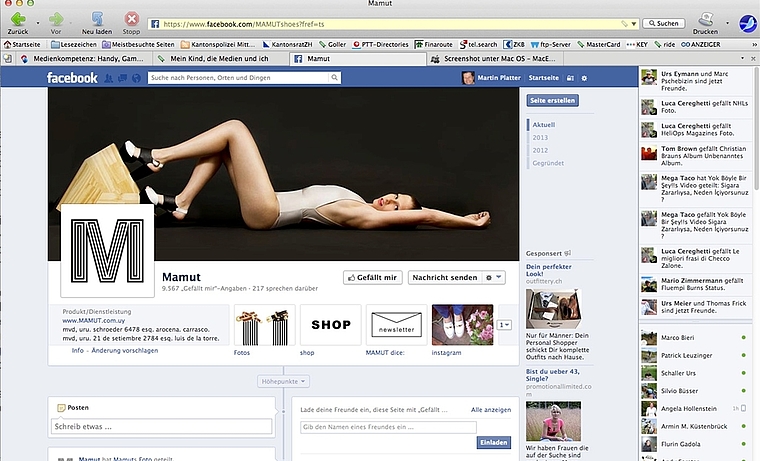Jump to 2012 in the timeline
This screenshot has height=461, width=760.
click(540, 150)
